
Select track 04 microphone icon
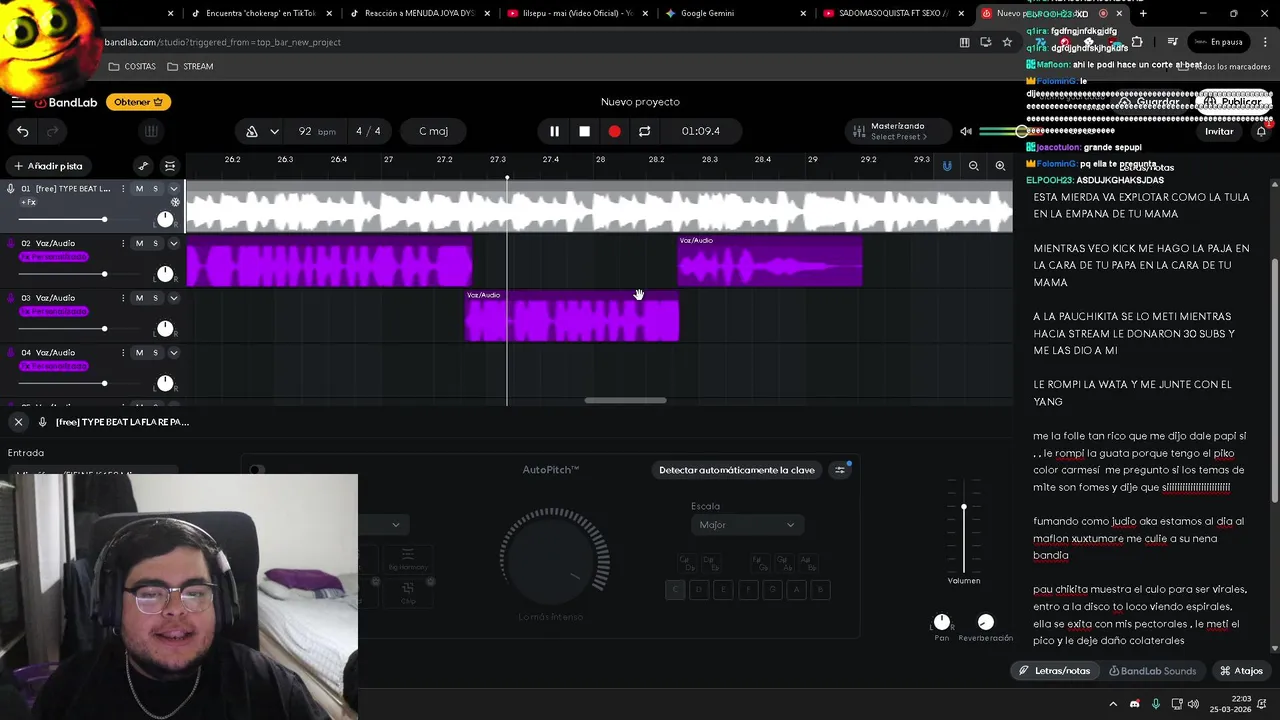click(10, 352)
